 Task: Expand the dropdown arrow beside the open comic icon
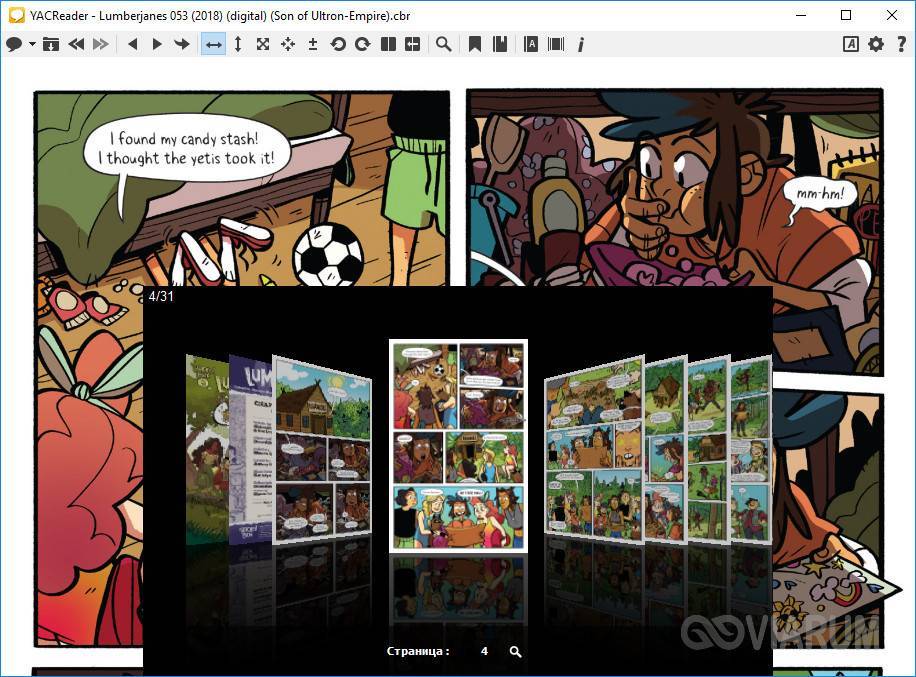coord(32,44)
